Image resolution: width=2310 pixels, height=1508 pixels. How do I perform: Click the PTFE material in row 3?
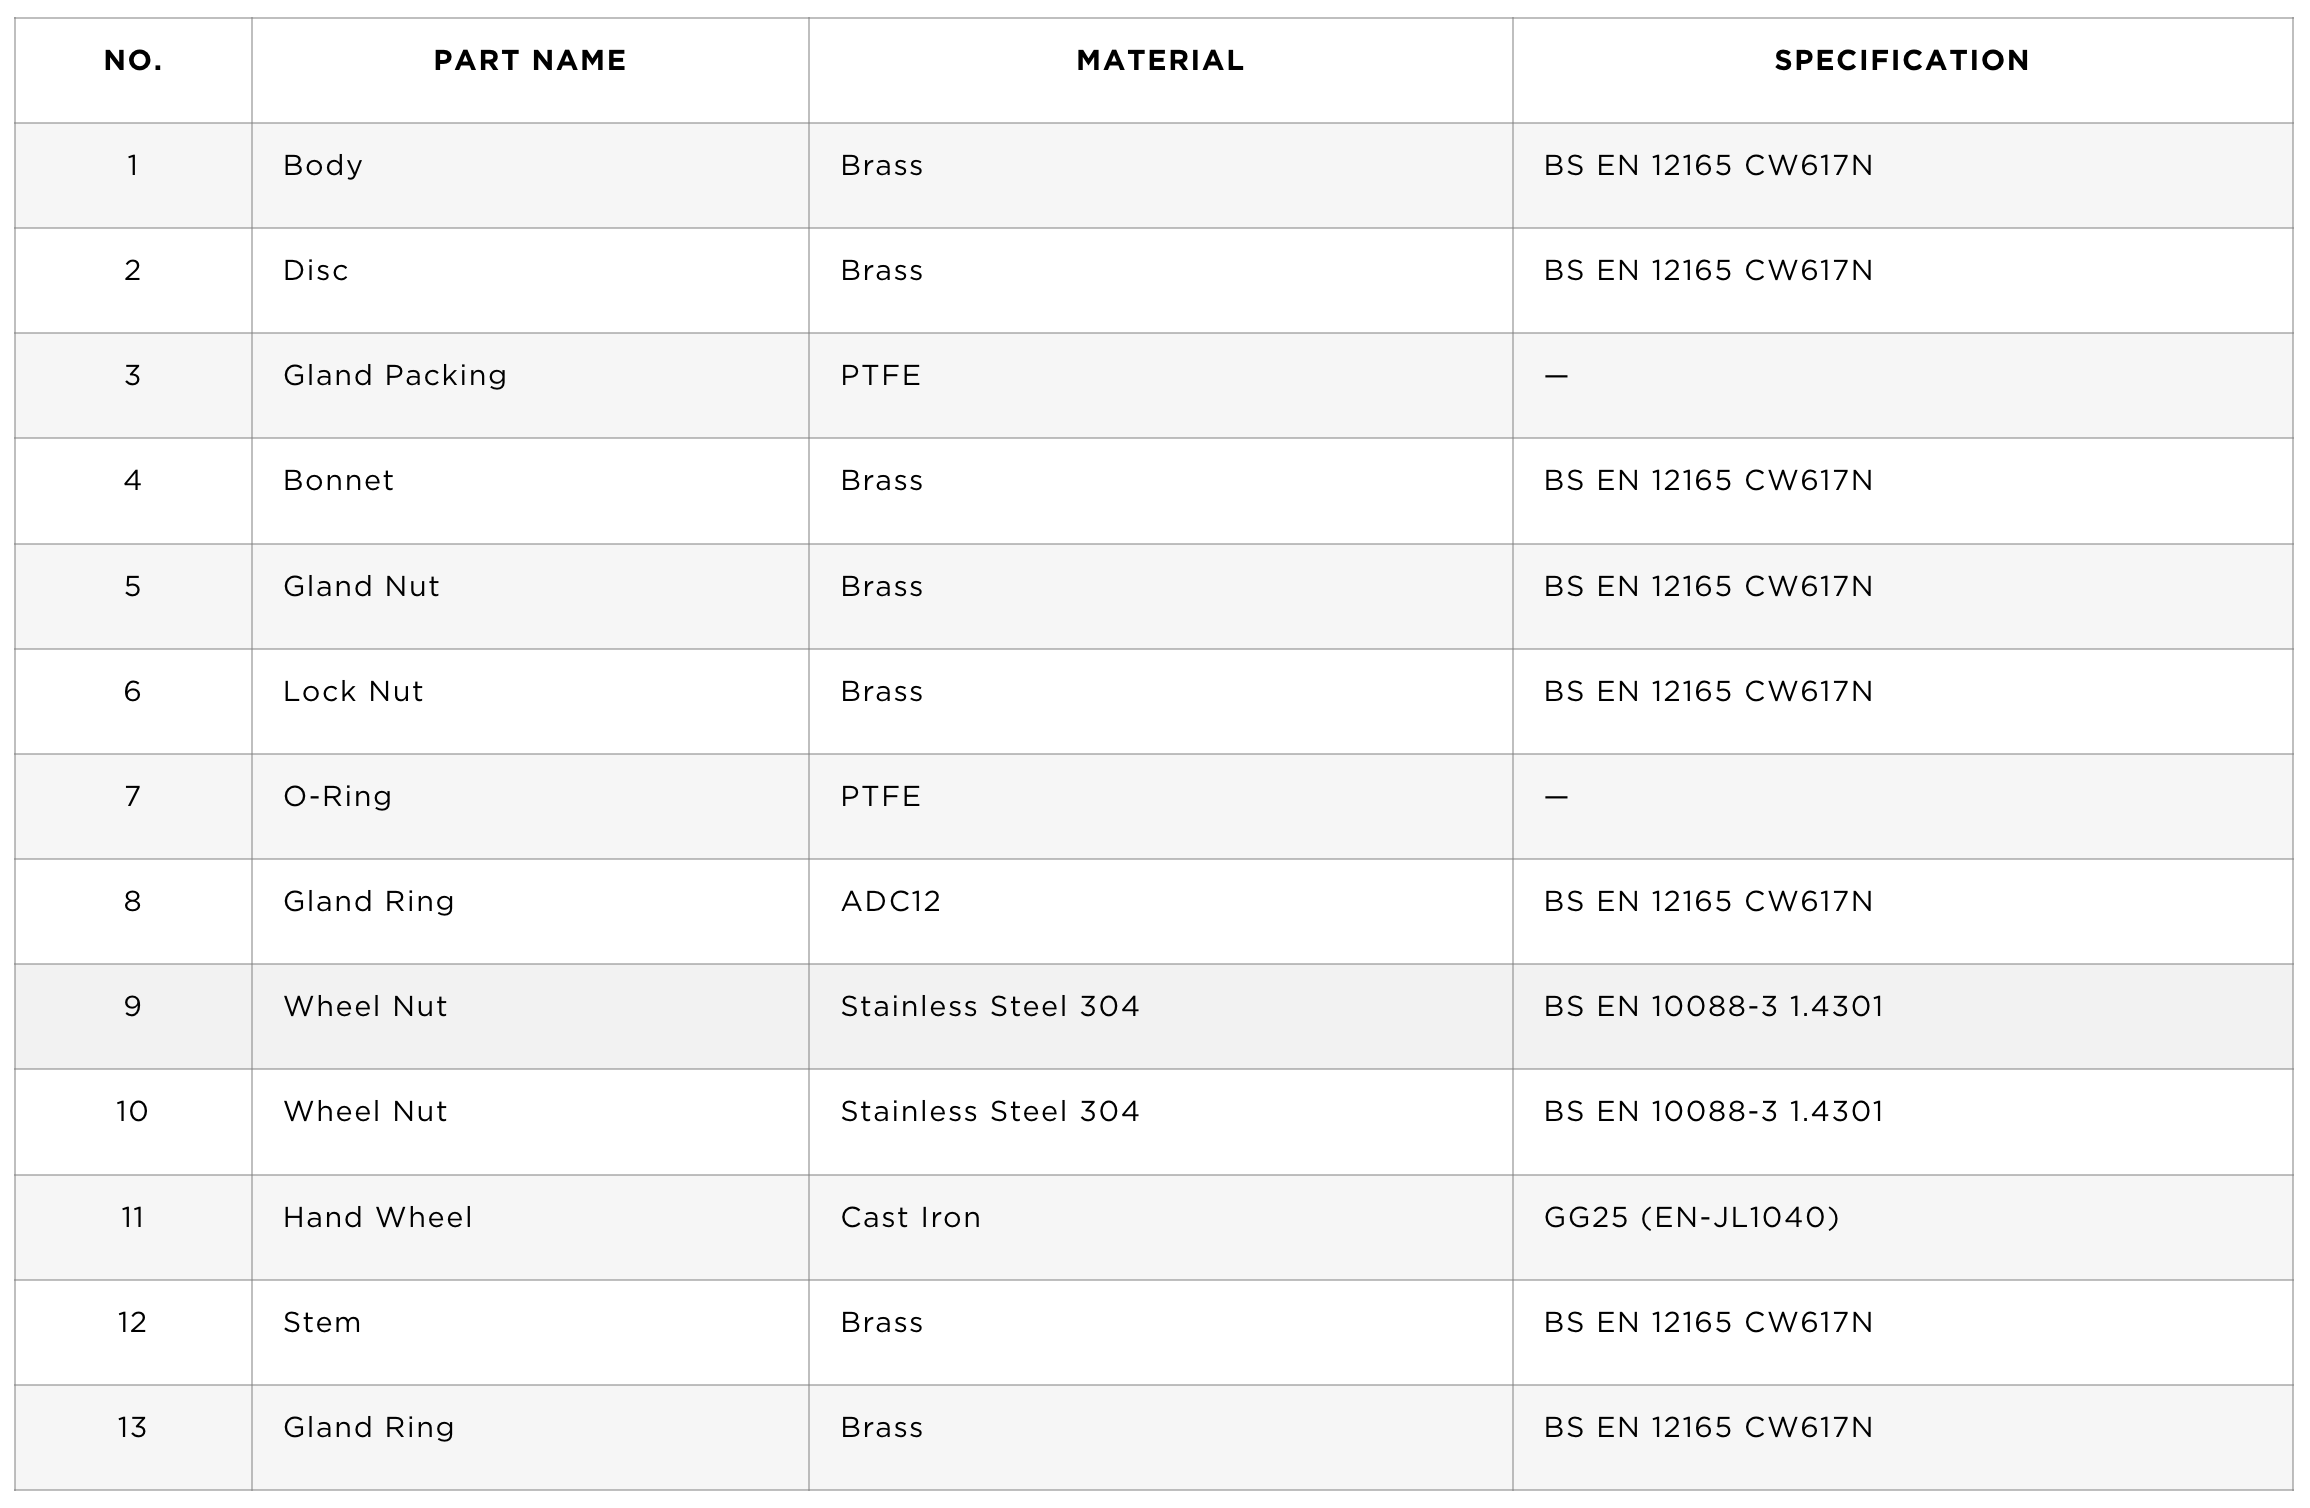[x=881, y=376]
